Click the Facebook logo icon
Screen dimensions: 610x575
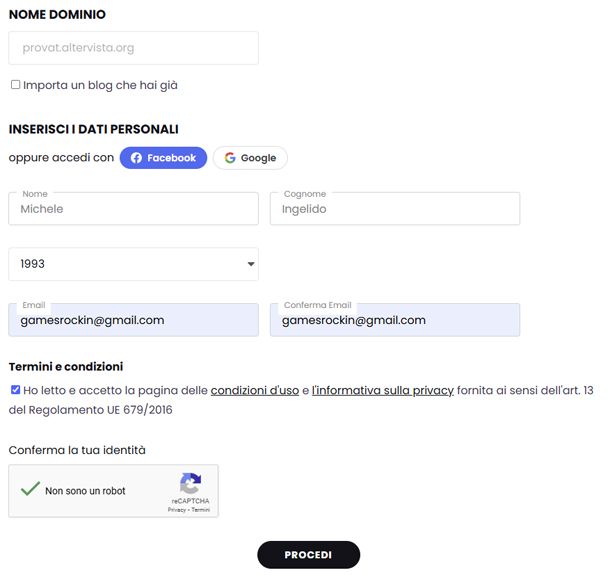pyautogui.click(x=136, y=158)
